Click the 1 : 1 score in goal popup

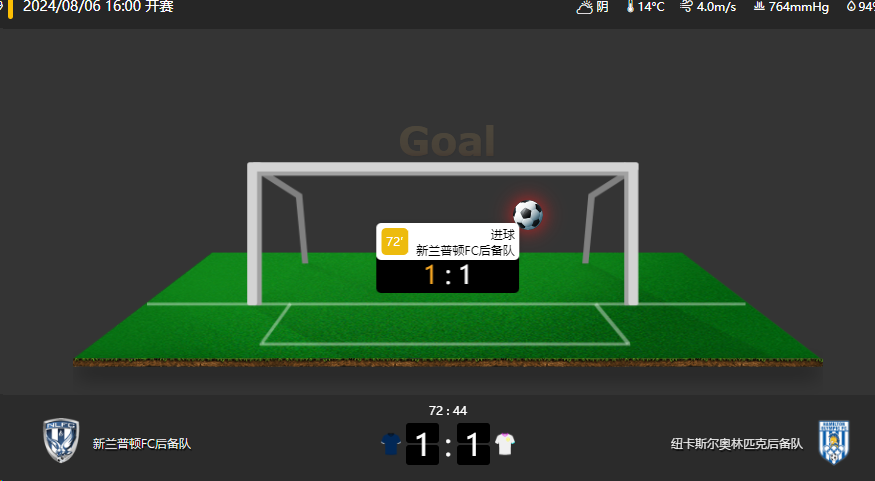coord(448,275)
